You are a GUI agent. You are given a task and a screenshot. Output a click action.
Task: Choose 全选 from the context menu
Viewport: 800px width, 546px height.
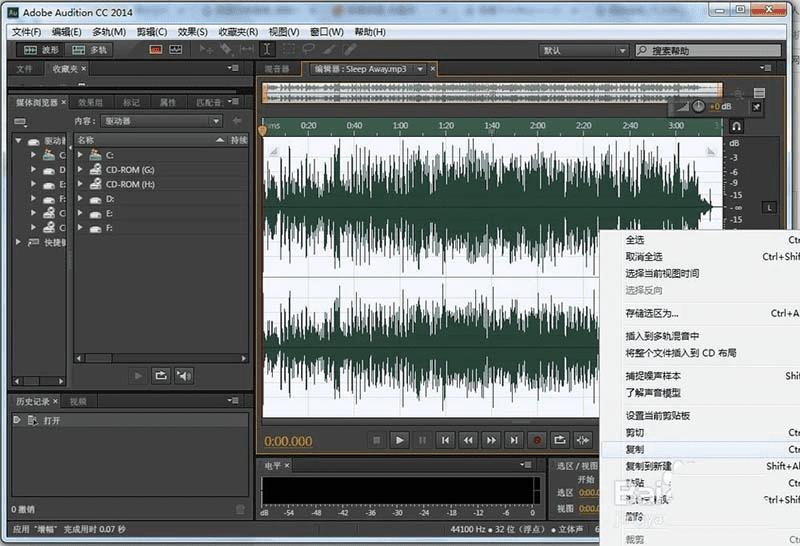tap(635, 240)
